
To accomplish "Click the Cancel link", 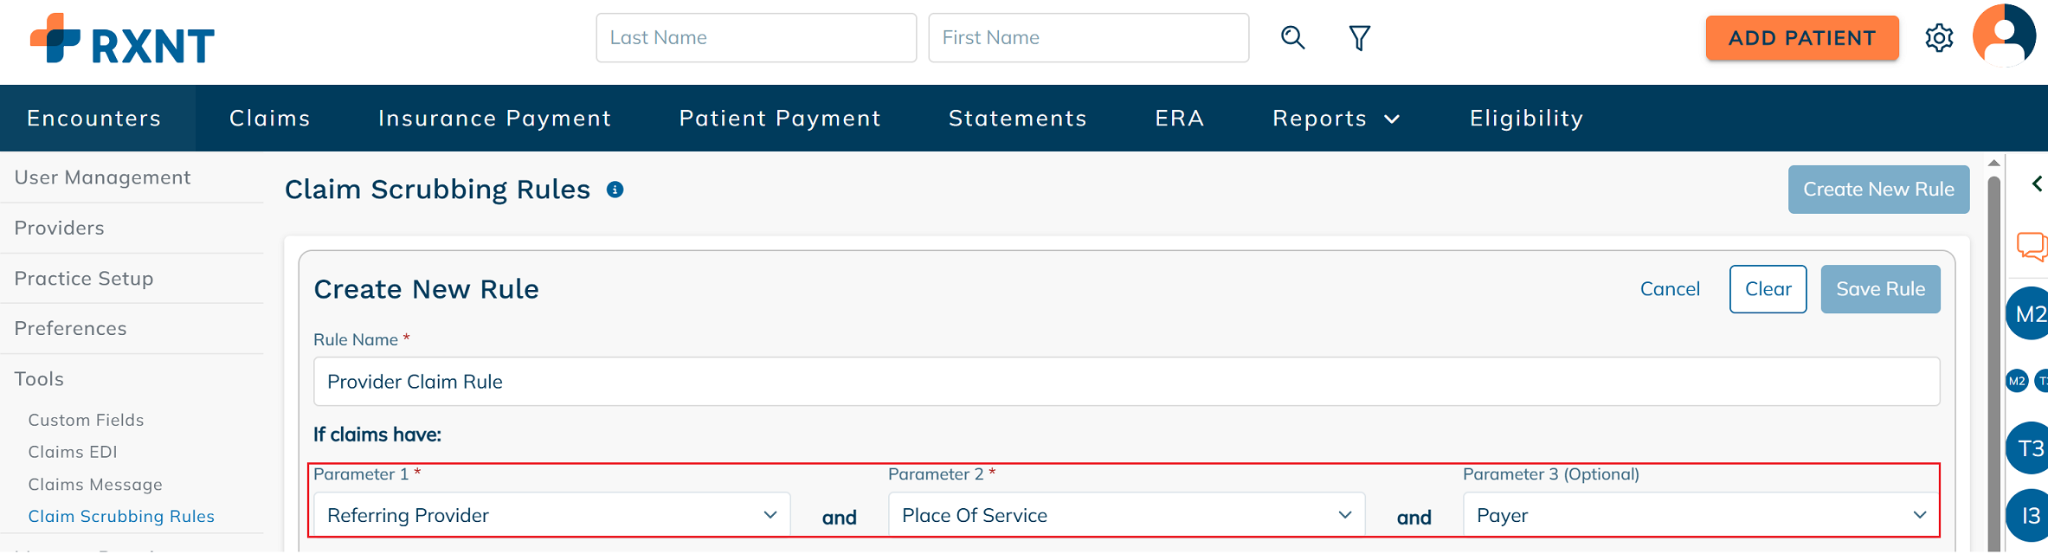I will pos(1670,289).
